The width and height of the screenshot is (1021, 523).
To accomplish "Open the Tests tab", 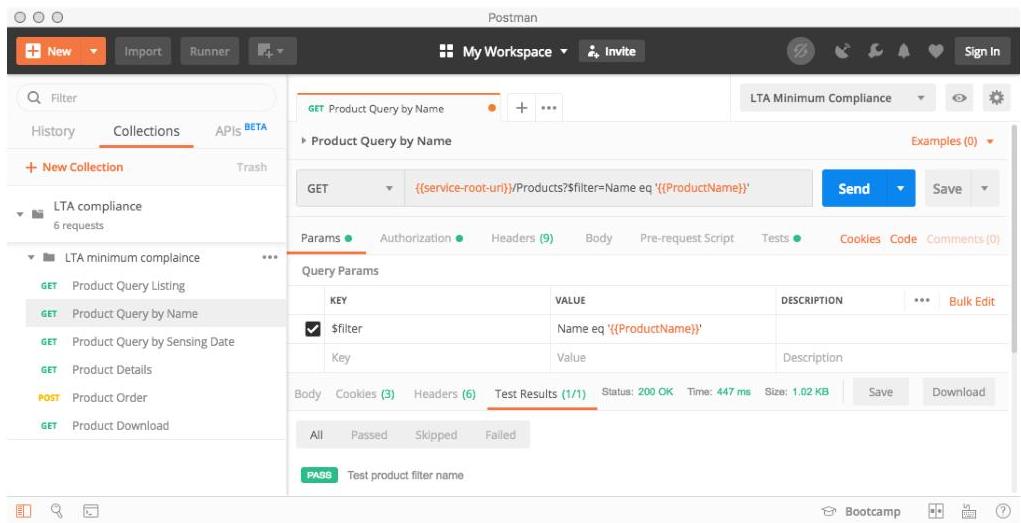I will (x=781, y=238).
